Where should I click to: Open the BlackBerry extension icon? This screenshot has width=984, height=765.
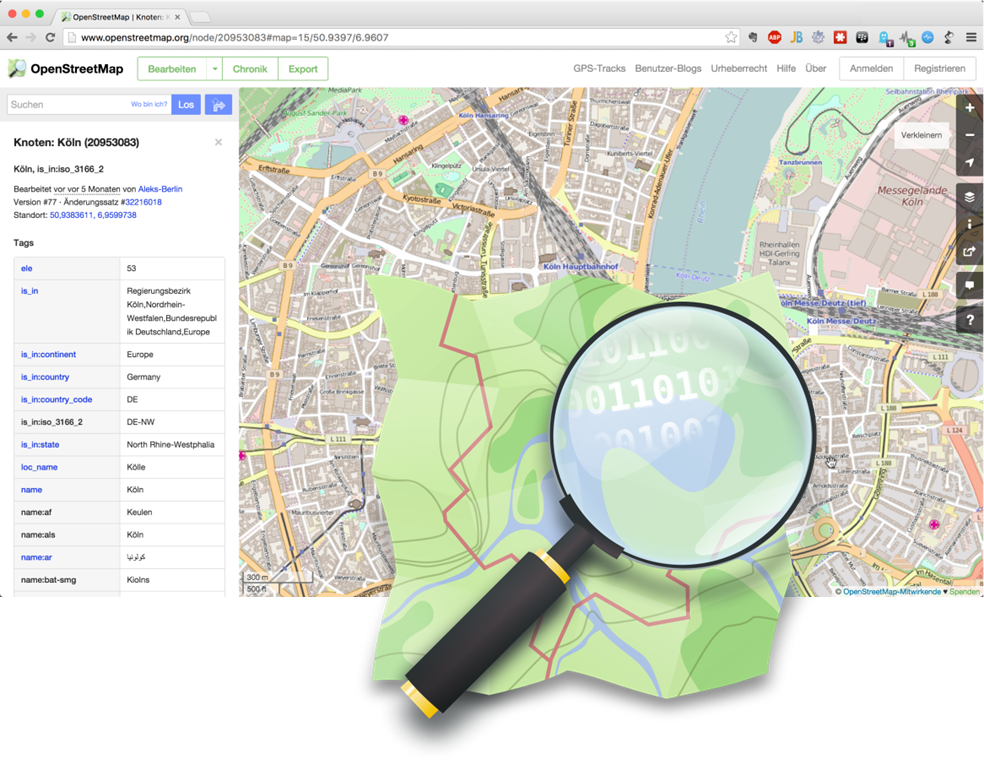(x=862, y=38)
